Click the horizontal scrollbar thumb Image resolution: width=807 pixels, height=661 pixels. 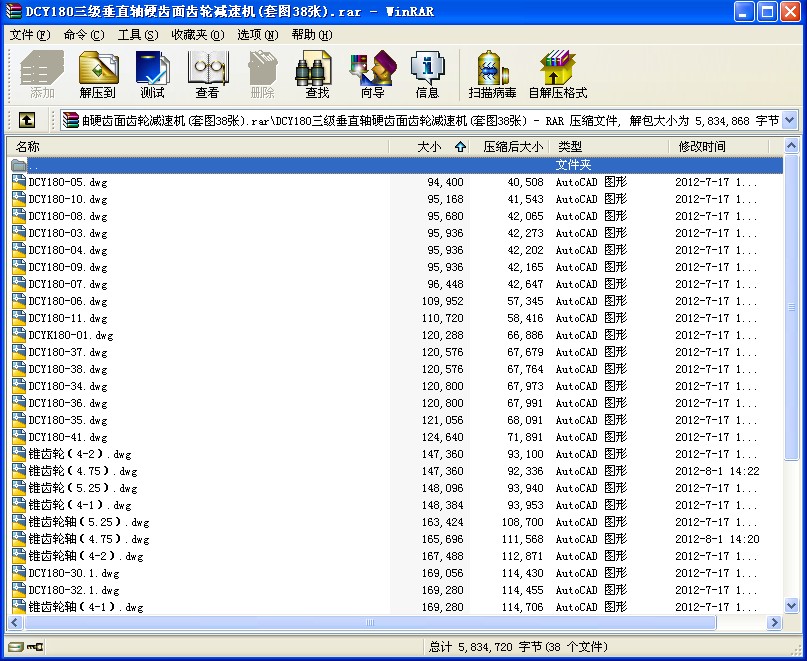click(x=370, y=622)
